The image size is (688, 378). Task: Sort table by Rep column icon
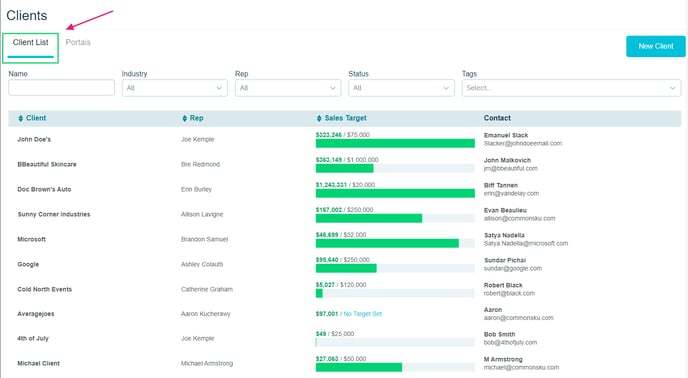[x=184, y=118]
